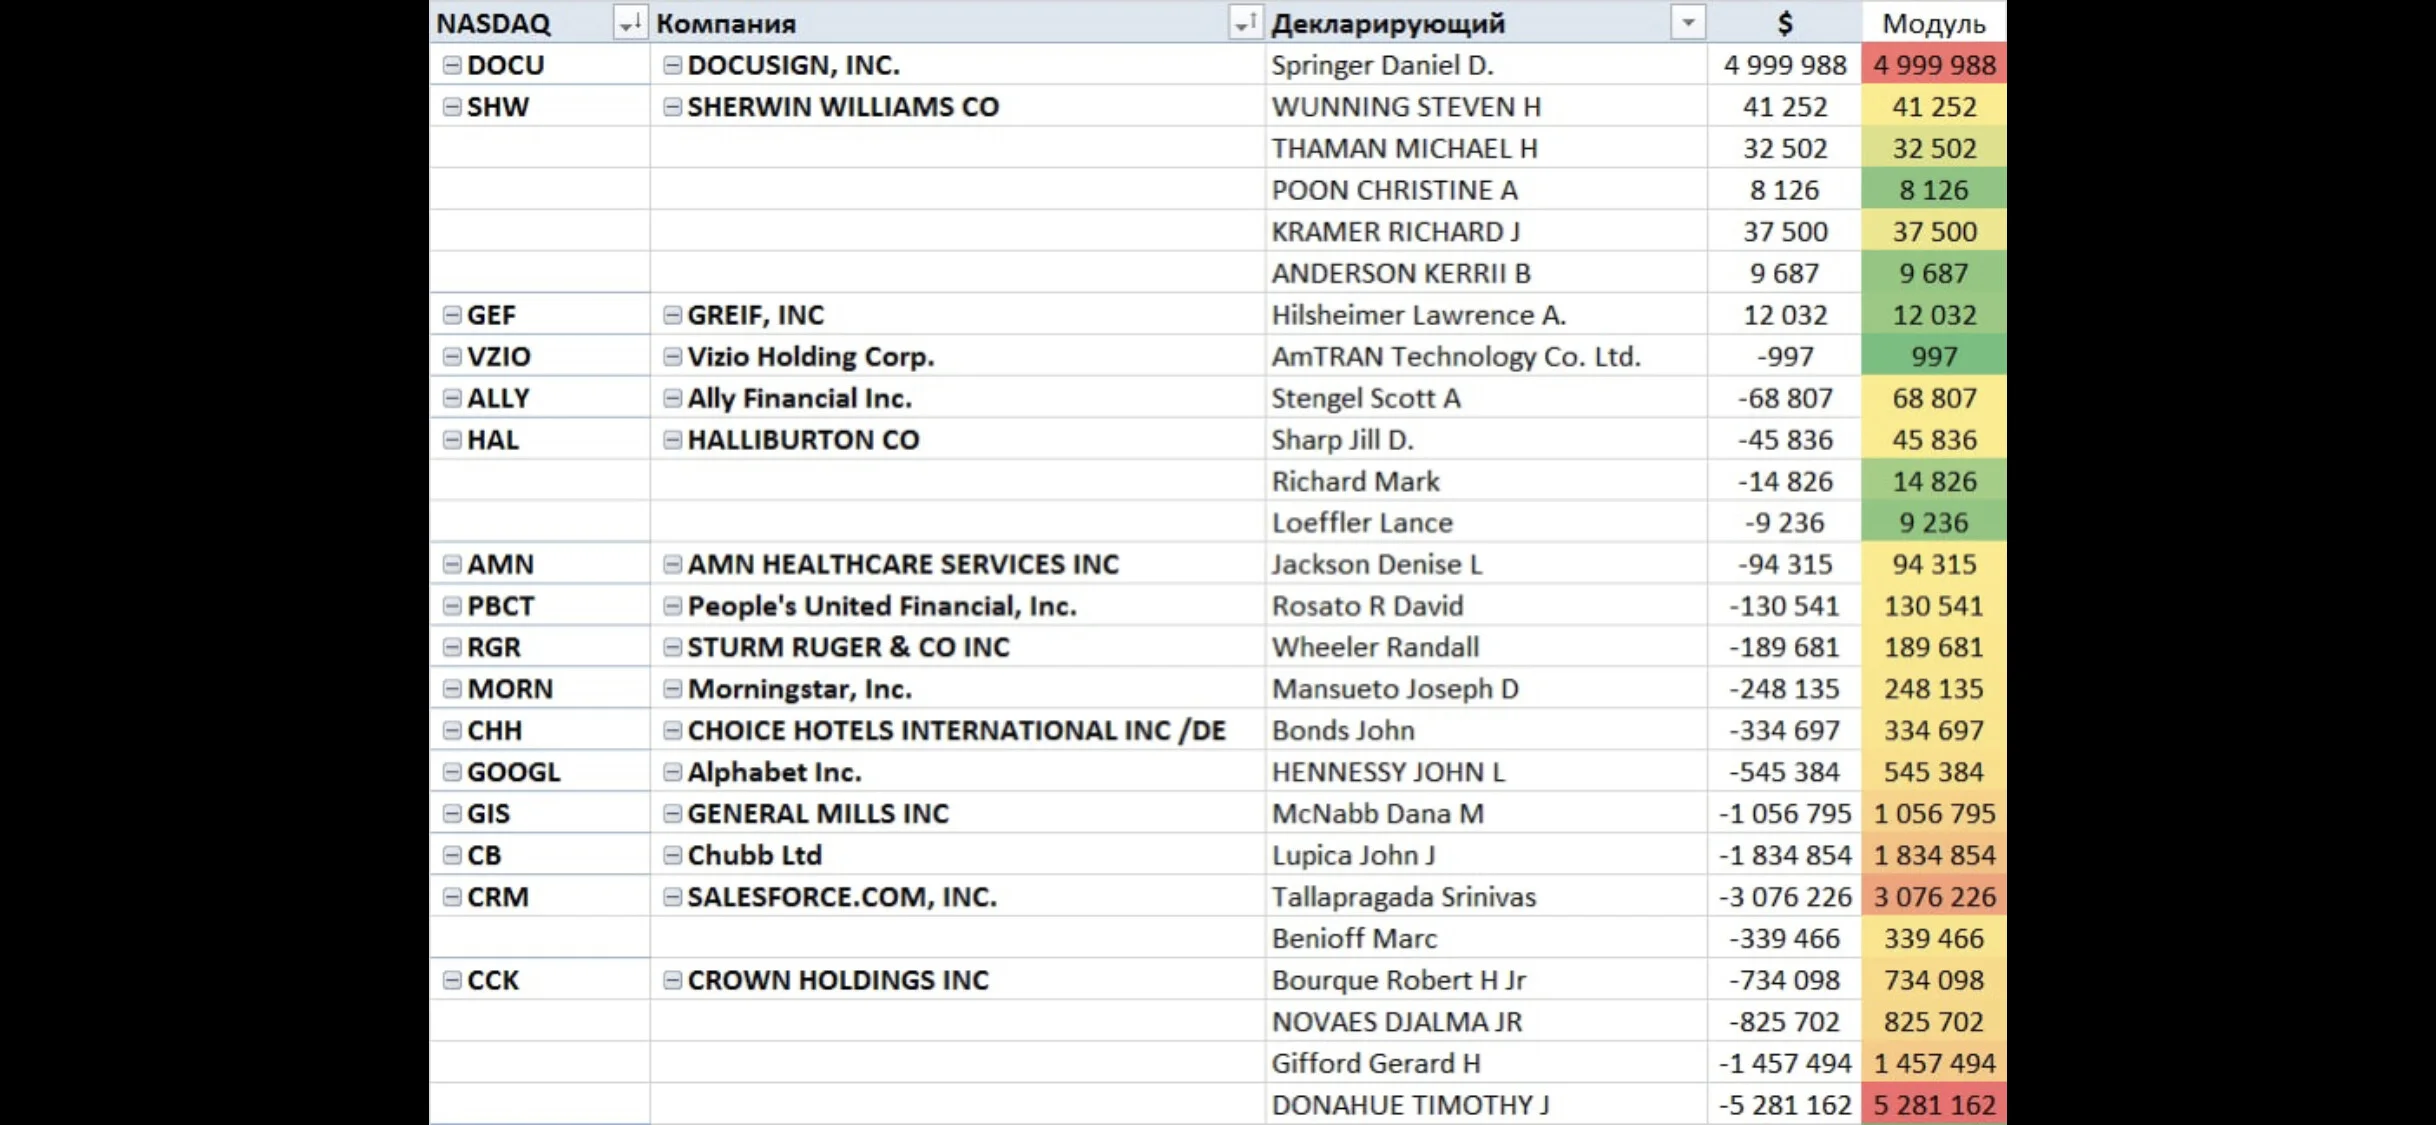Click the 'WUNNING STEVEN H' cell
This screenshot has height=1125, width=2436.
click(x=1486, y=107)
